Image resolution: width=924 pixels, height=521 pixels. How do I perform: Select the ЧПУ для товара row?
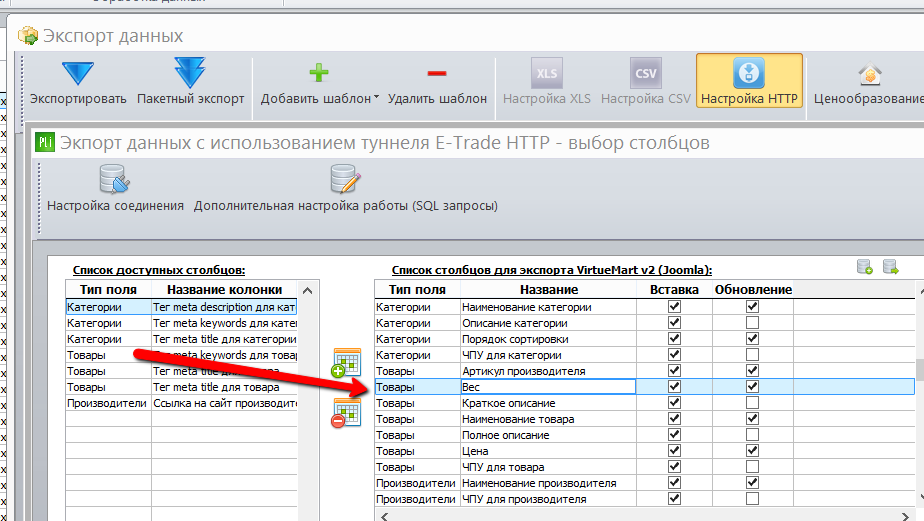[644, 467]
